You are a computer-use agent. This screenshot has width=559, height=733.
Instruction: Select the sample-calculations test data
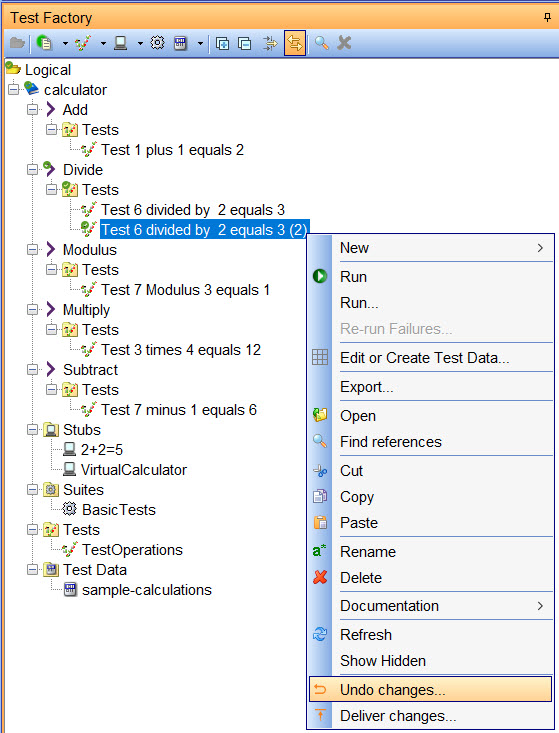pyautogui.click(x=147, y=590)
